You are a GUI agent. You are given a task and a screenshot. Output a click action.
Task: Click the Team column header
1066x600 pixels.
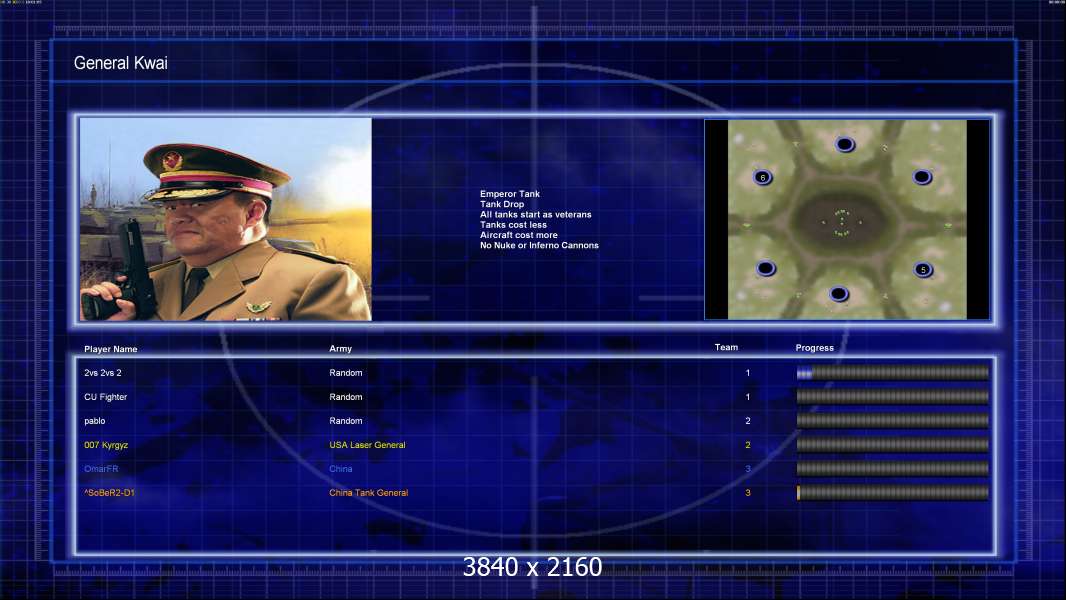pos(726,347)
